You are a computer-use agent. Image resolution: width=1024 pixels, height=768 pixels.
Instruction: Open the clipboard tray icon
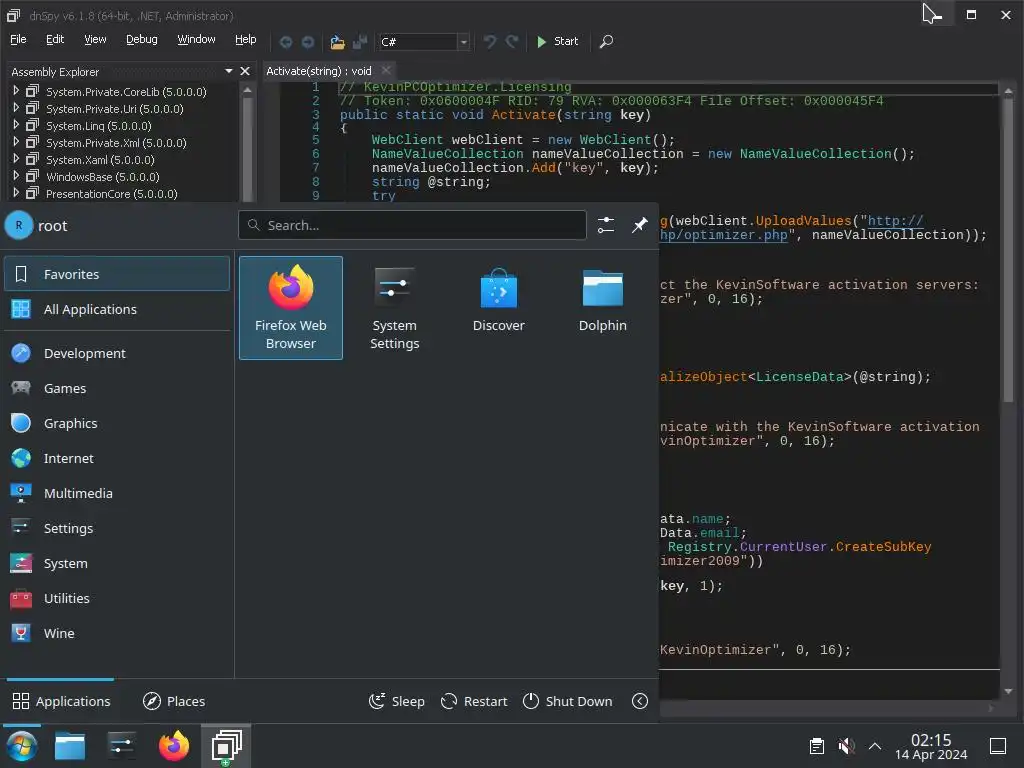coord(816,746)
